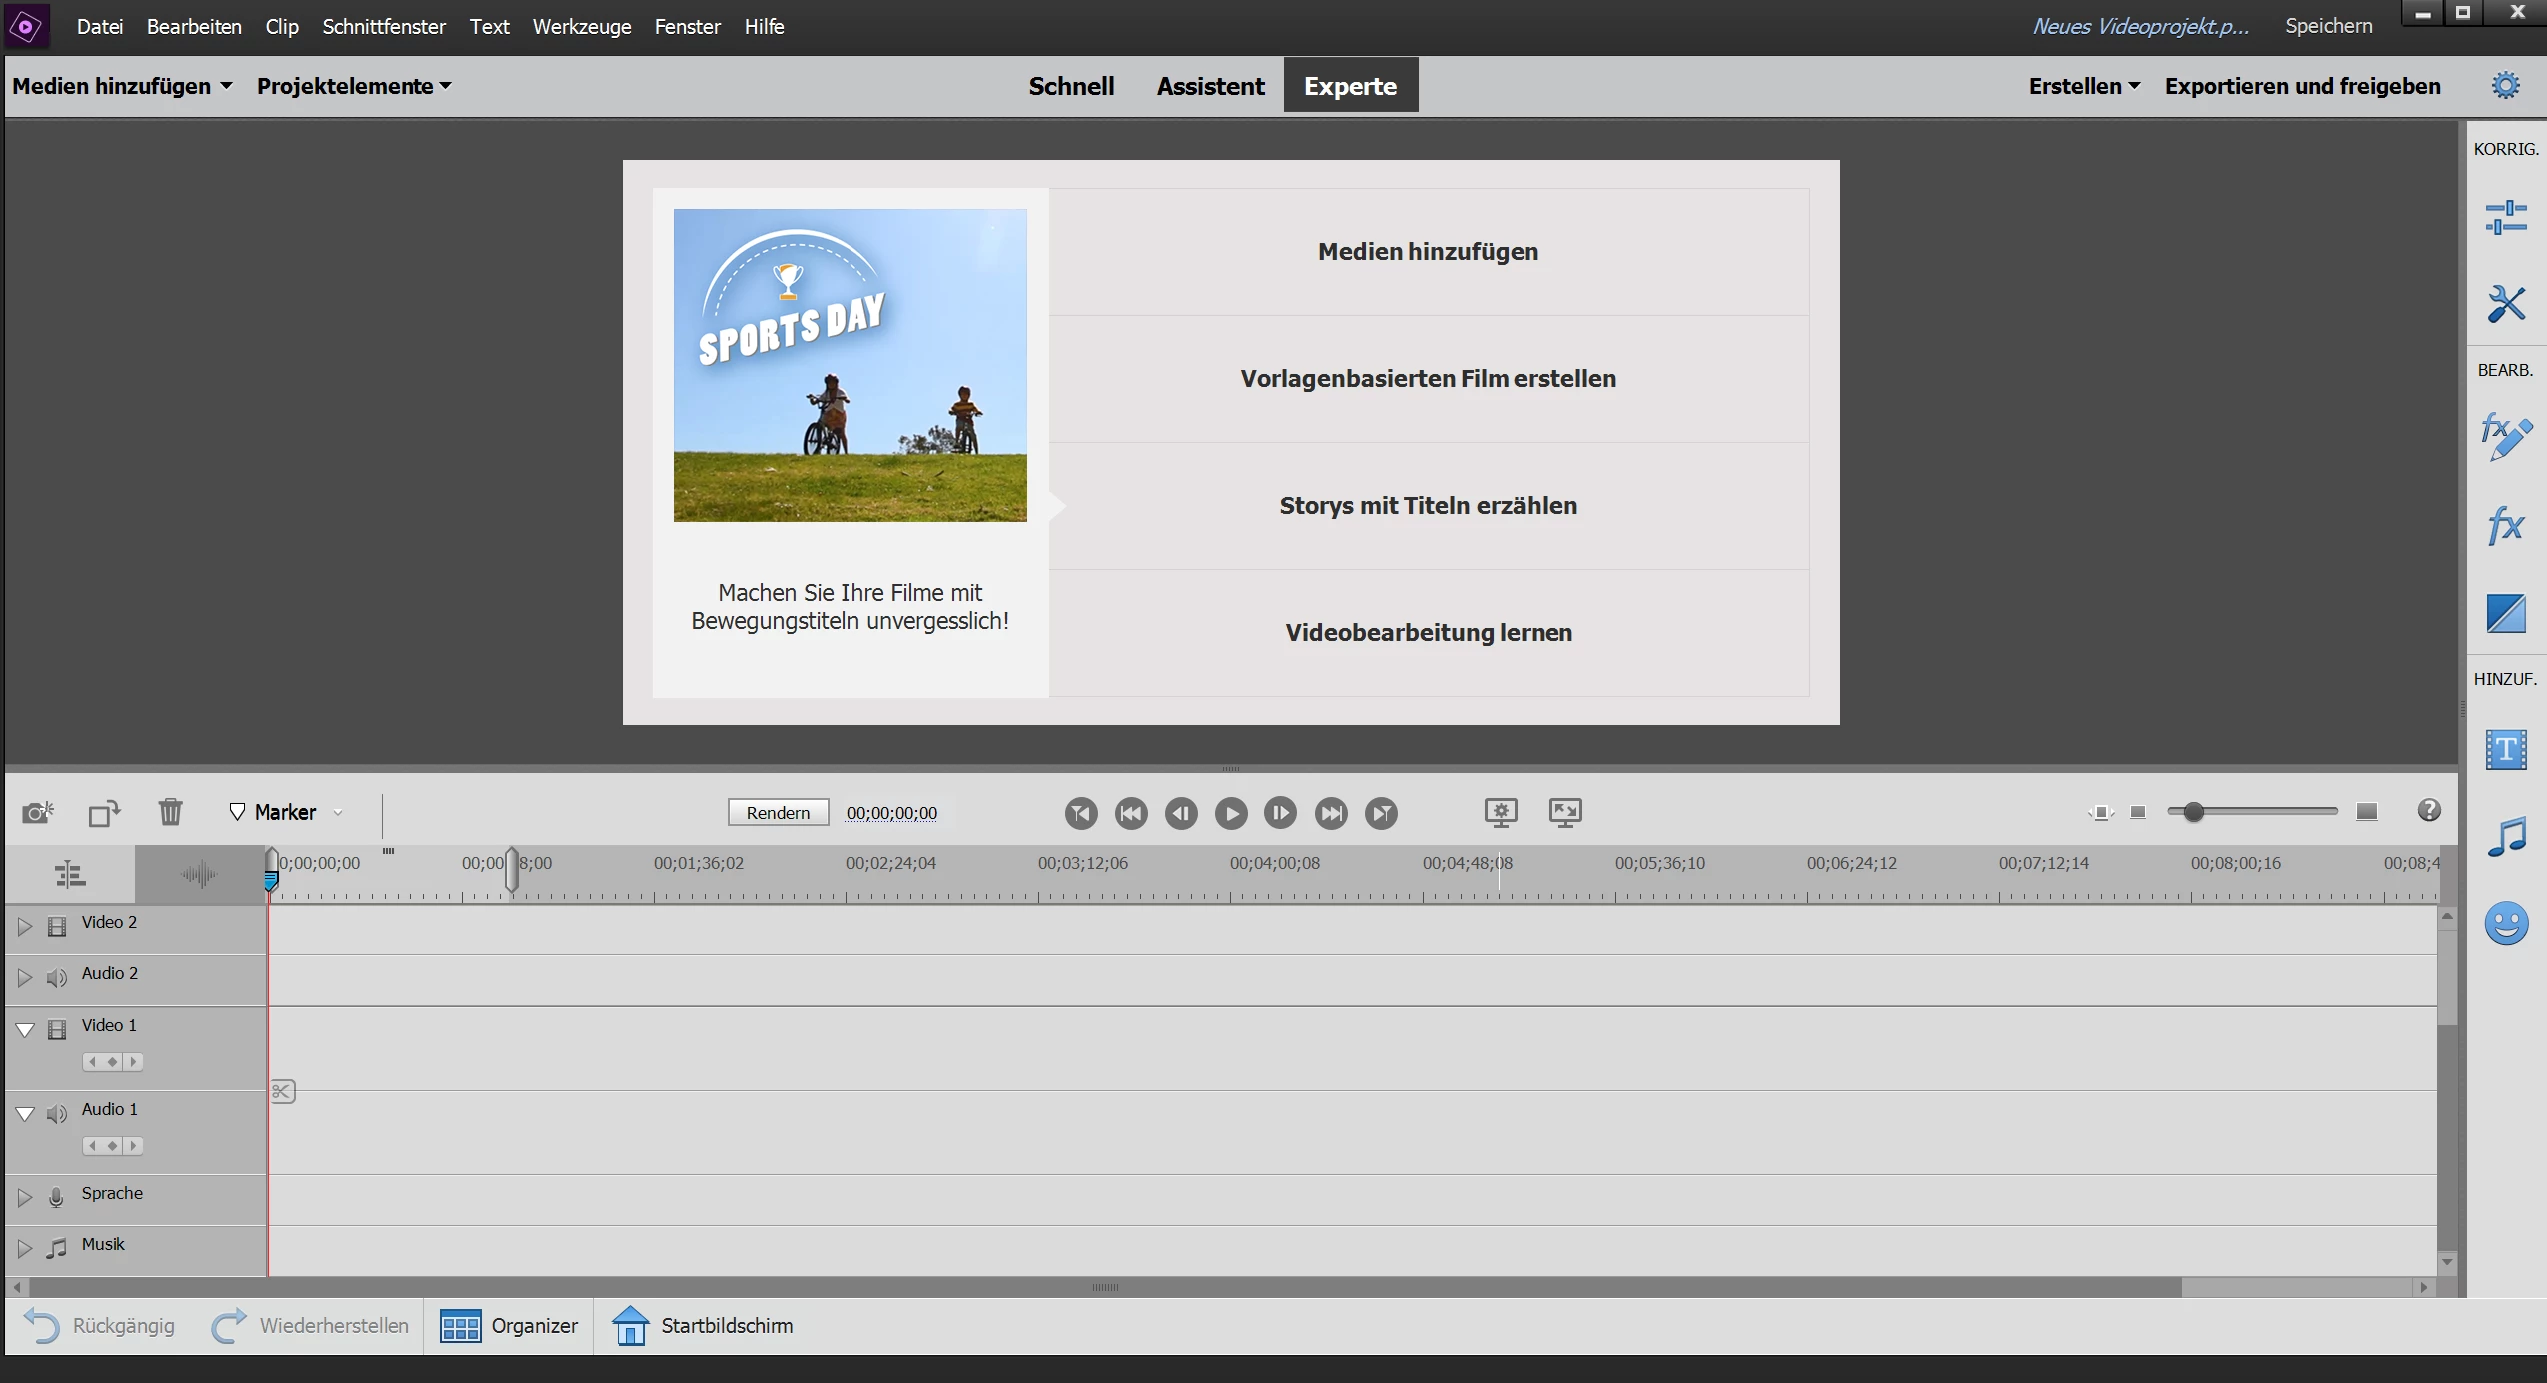Click the Rendern button
This screenshot has width=2547, height=1383.
coord(778,812)
